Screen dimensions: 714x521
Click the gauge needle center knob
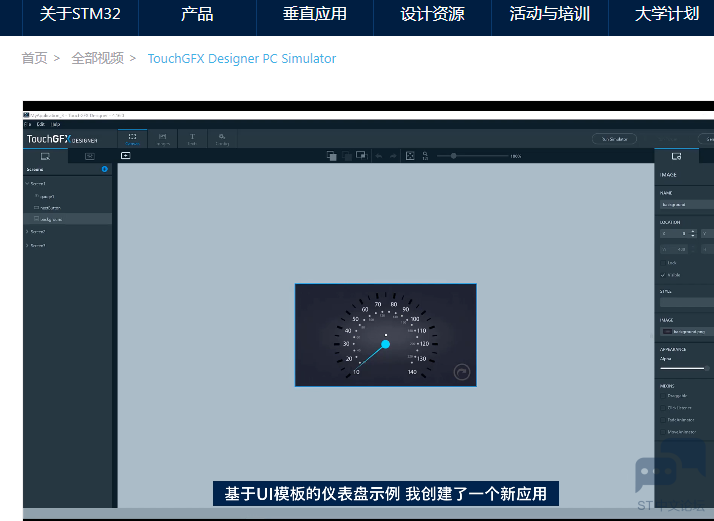point(386,344)
